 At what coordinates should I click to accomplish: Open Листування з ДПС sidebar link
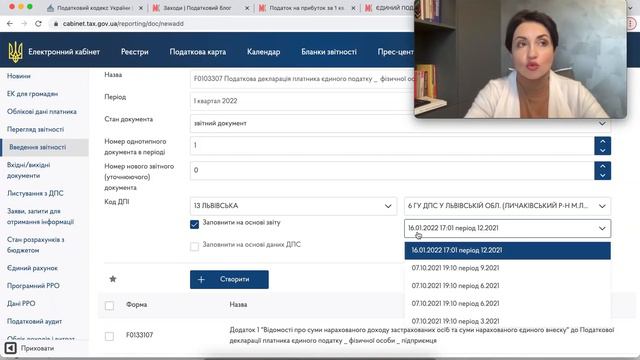[35, 193]
